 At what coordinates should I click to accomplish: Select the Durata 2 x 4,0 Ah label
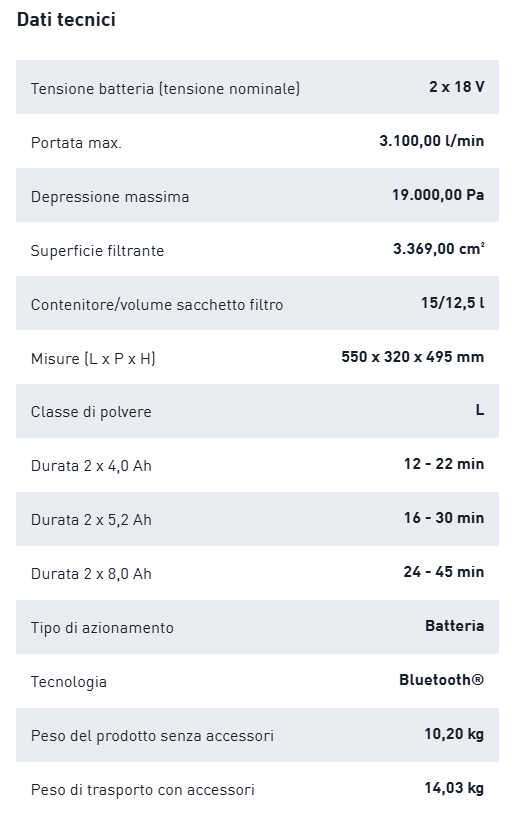(x=91, y=466)
